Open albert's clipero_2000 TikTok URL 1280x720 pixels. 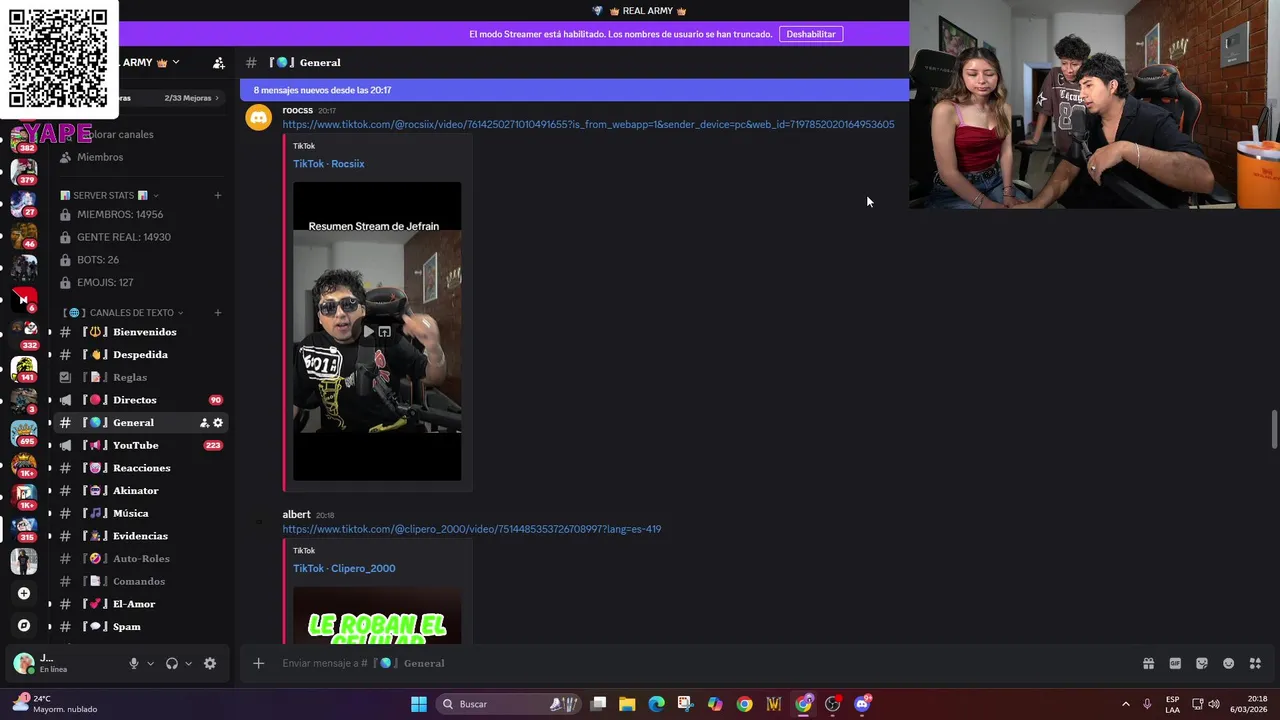tap(471, 529)
